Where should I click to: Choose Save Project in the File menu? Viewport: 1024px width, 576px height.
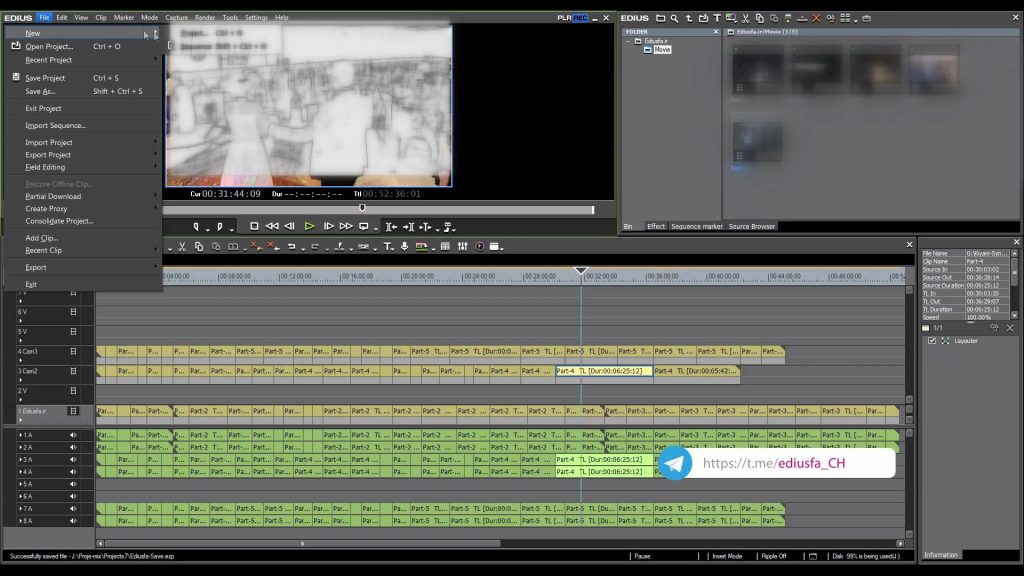[83, 78]
